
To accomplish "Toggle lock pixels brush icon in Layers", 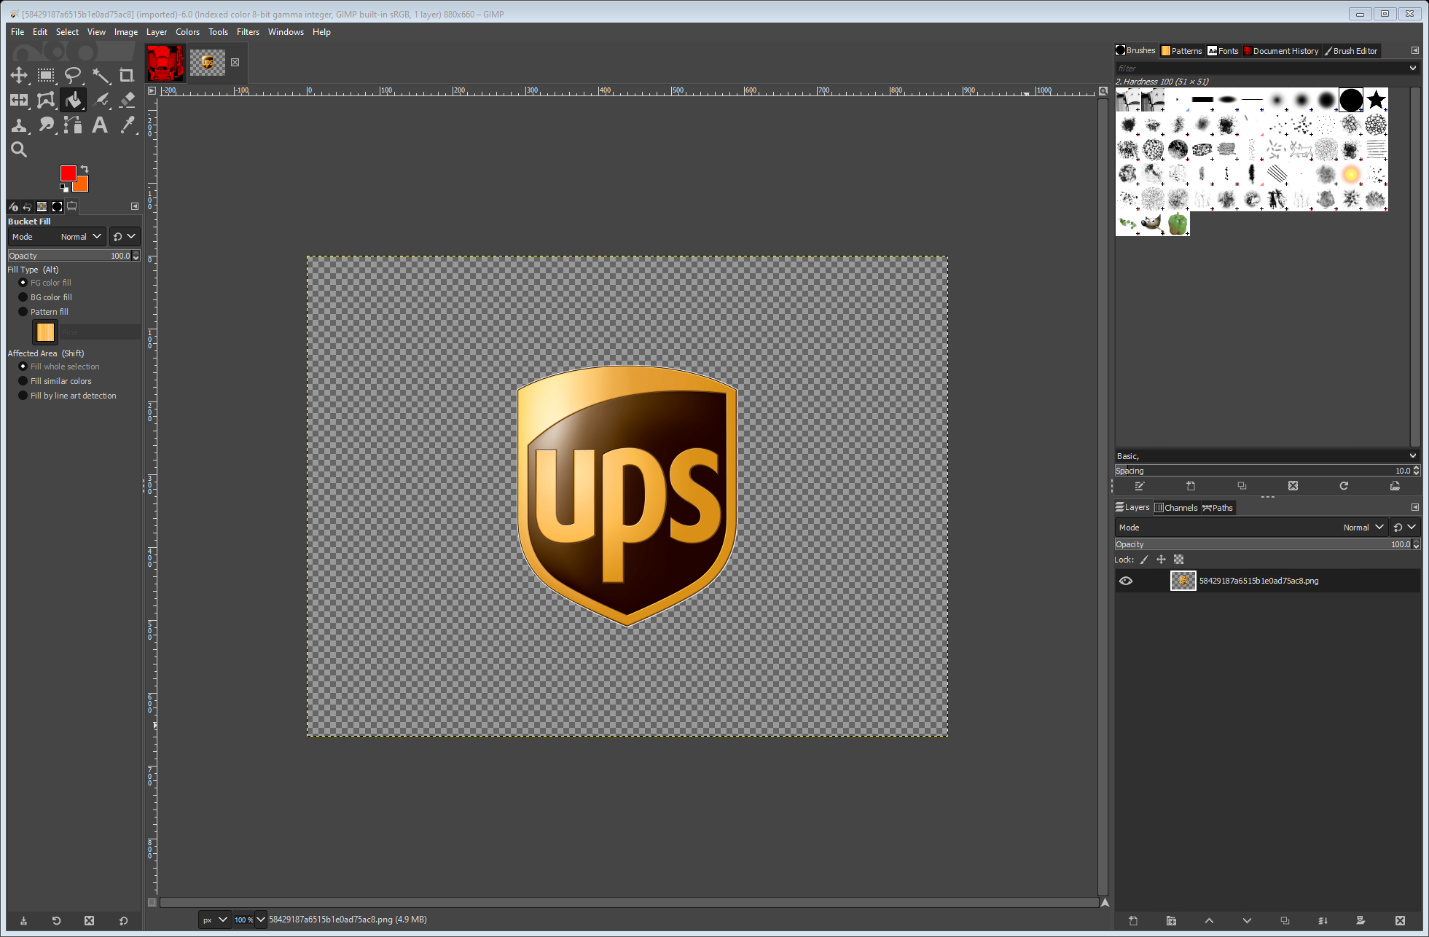I will point(1145,560).
